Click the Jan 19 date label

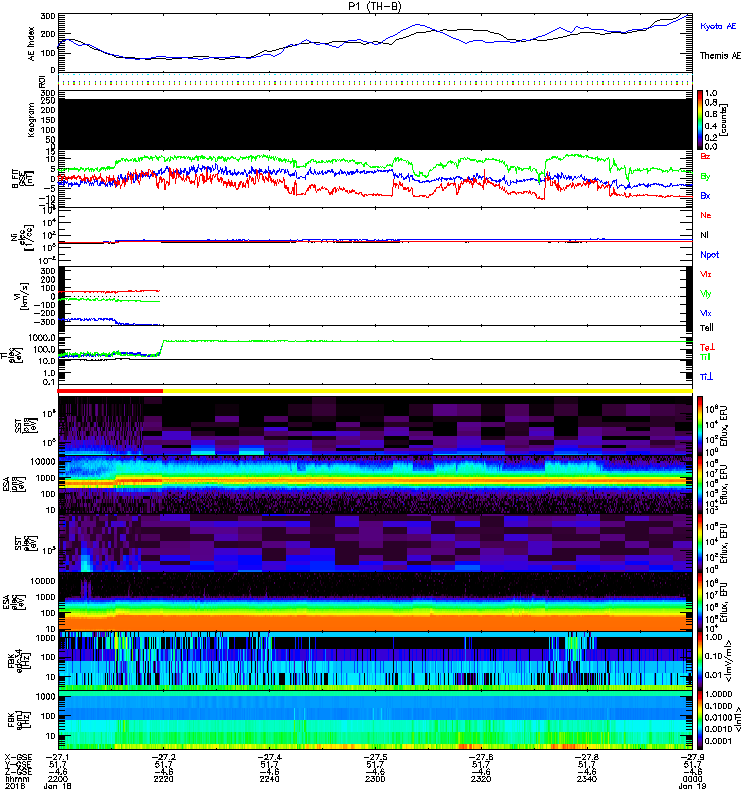pos(692,786)
